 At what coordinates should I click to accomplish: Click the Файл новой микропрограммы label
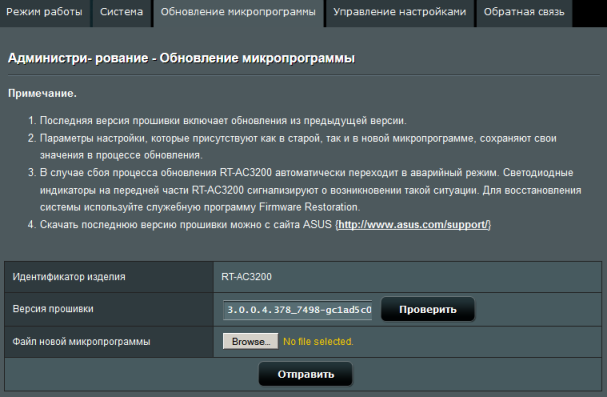pyautogui.click(x=81, y=342)
